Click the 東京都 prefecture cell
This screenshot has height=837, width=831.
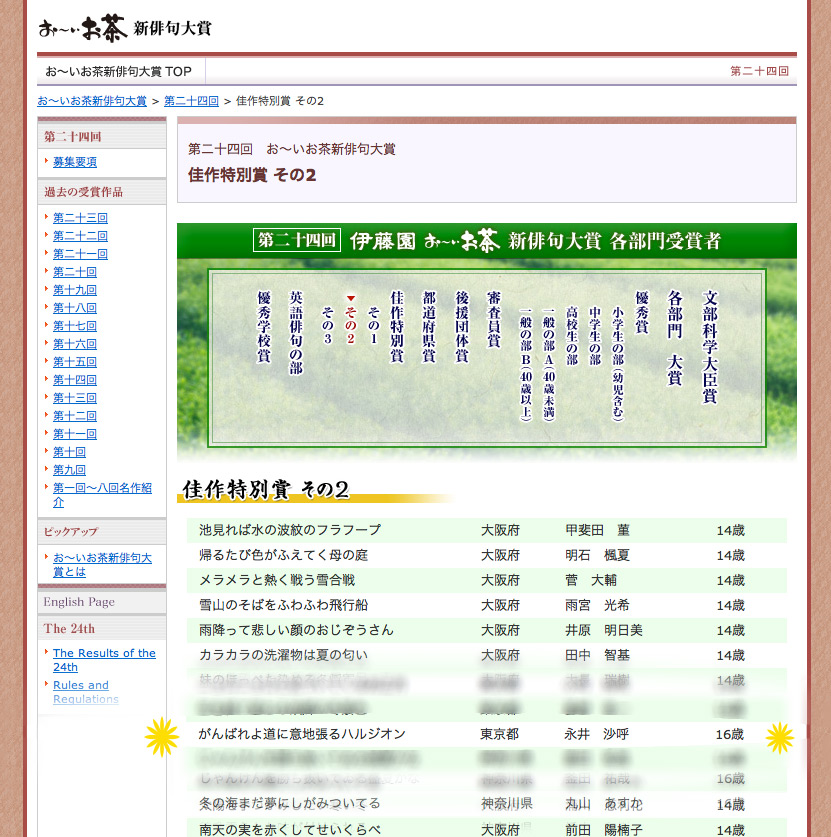pyautogui.click(x=500, y=735)
